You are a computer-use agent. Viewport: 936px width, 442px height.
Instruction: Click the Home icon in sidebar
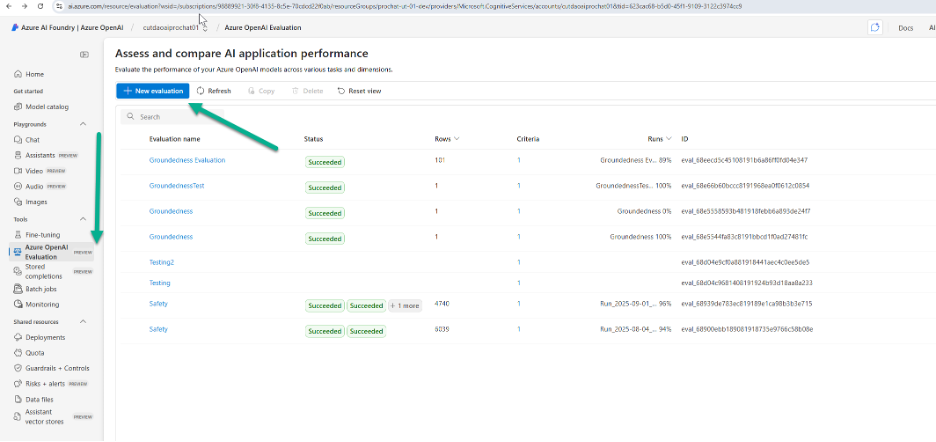[x=17, y=74]
